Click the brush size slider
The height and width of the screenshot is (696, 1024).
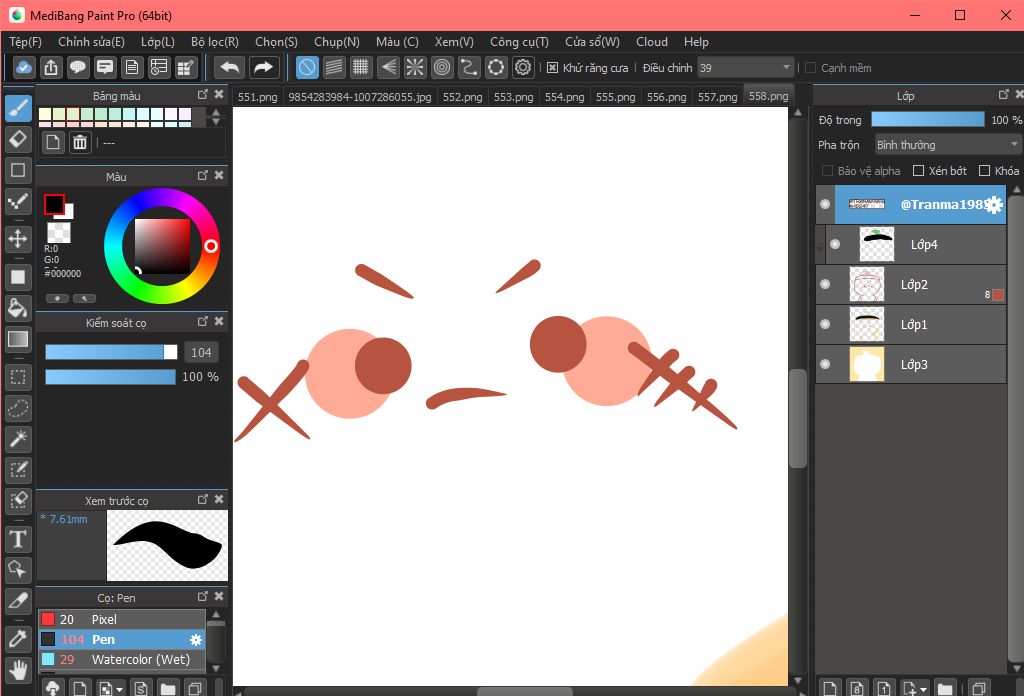coord(110,352)
